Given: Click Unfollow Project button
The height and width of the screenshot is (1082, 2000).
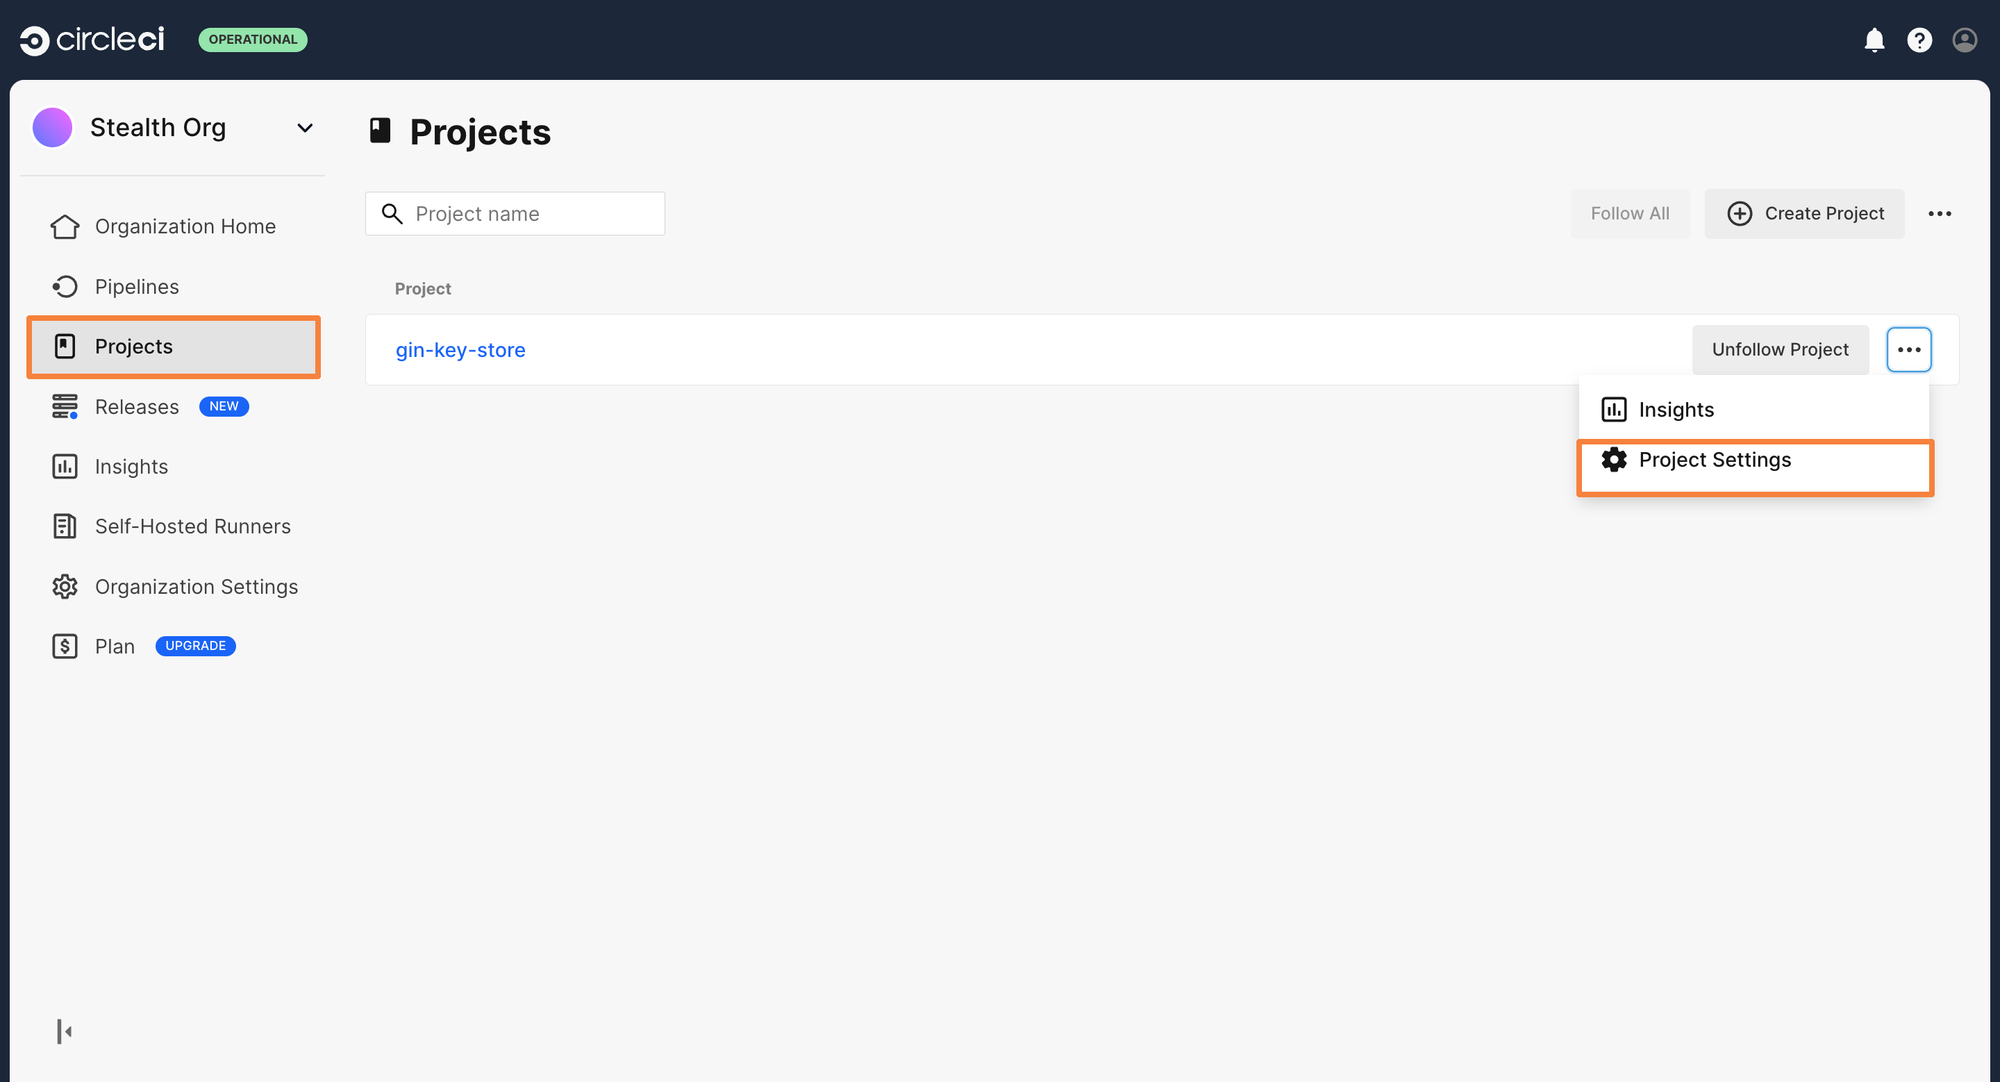Looking at the screenshot, I should click(x=1780, y=349).
